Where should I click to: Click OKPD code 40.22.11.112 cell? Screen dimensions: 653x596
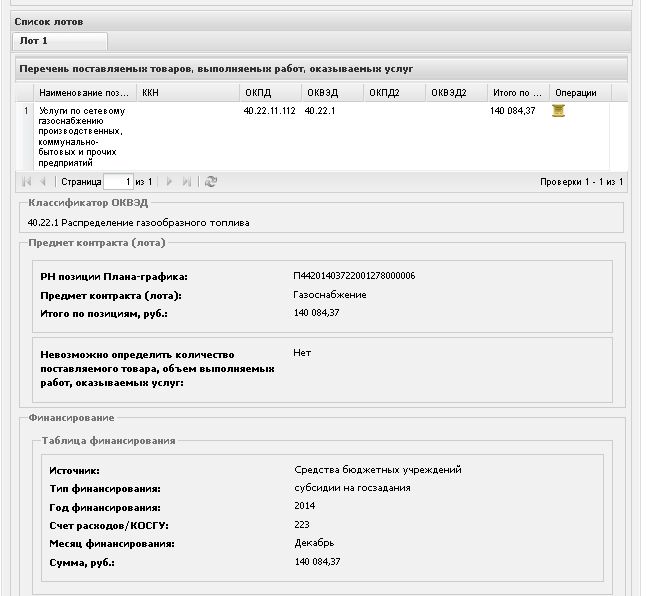pos(269,111)
